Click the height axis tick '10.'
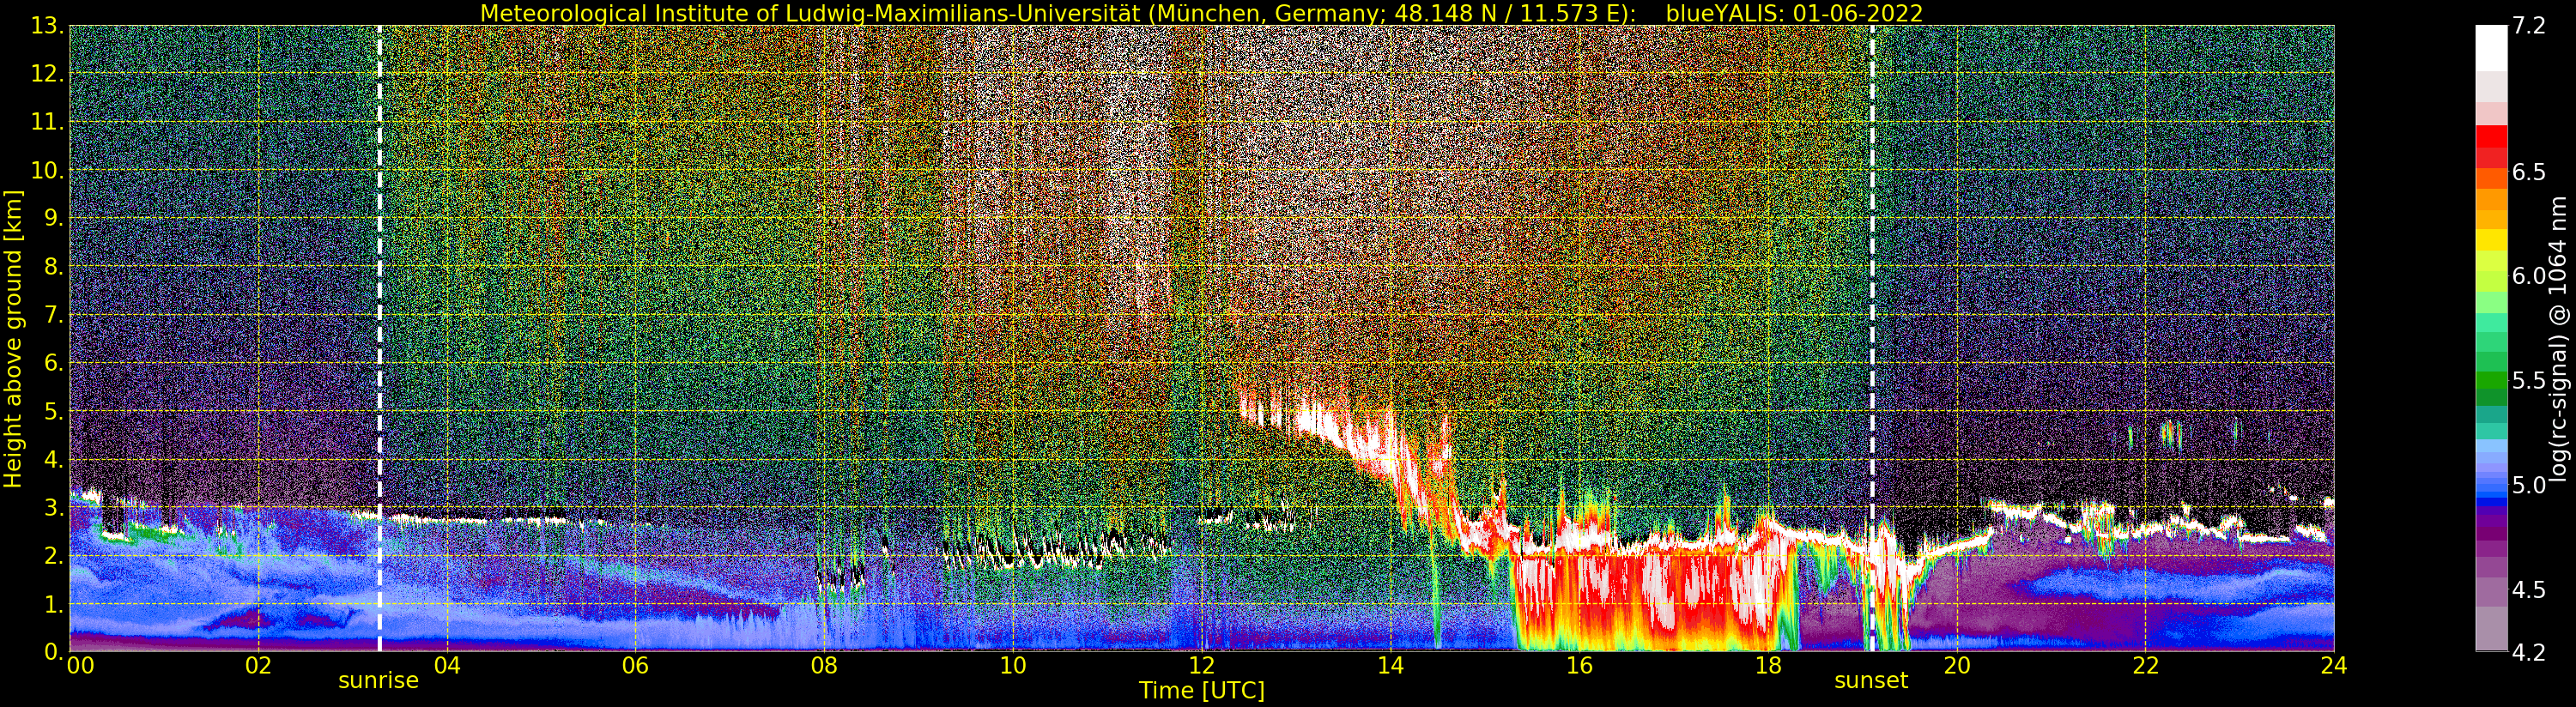Screen dimensions: 2576x707 pyautogui.click(x=48, y=170)
